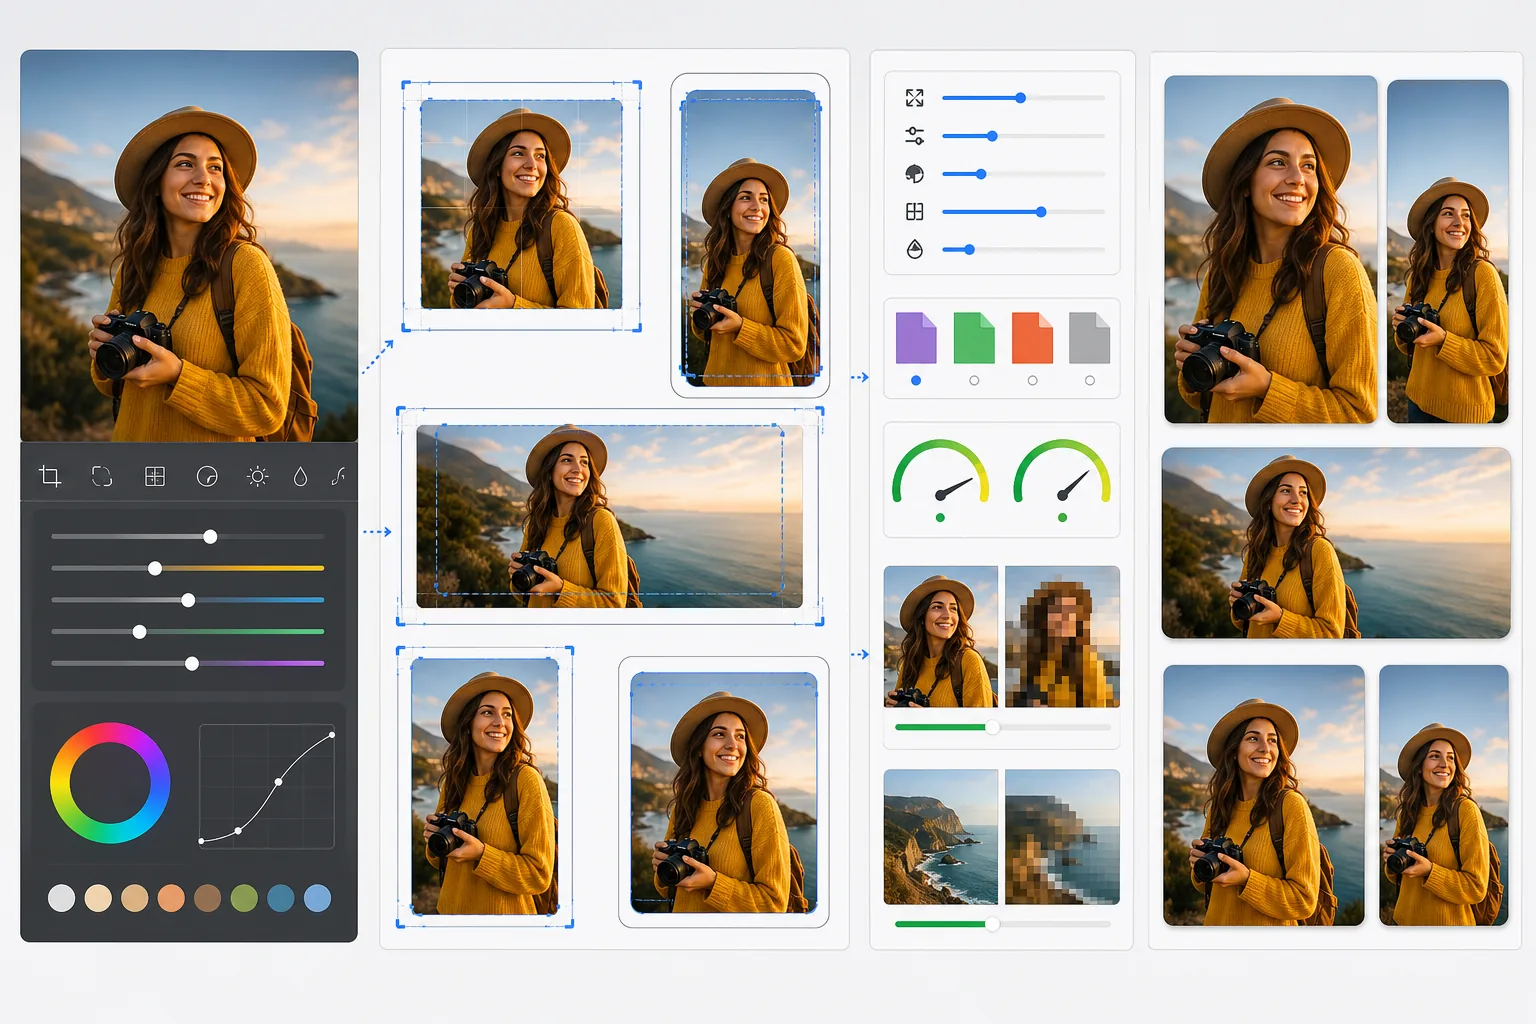Click the main photo preview above dark toolbar
The width and height of the screenshot is (1536, 1024).
[x=189, y=246]
